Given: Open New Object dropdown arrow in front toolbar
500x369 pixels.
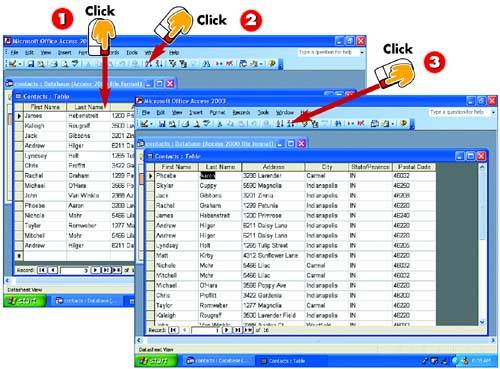Looking at the screenshot, I should (393, 124).
